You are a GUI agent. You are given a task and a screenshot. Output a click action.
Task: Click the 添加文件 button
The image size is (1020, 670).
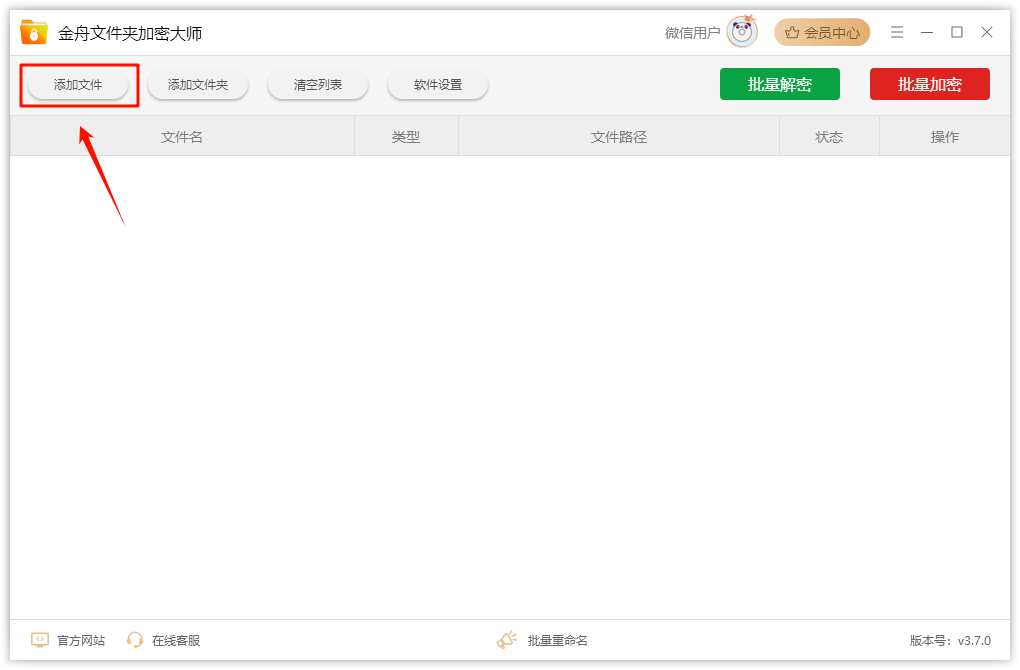click(78, 85)
